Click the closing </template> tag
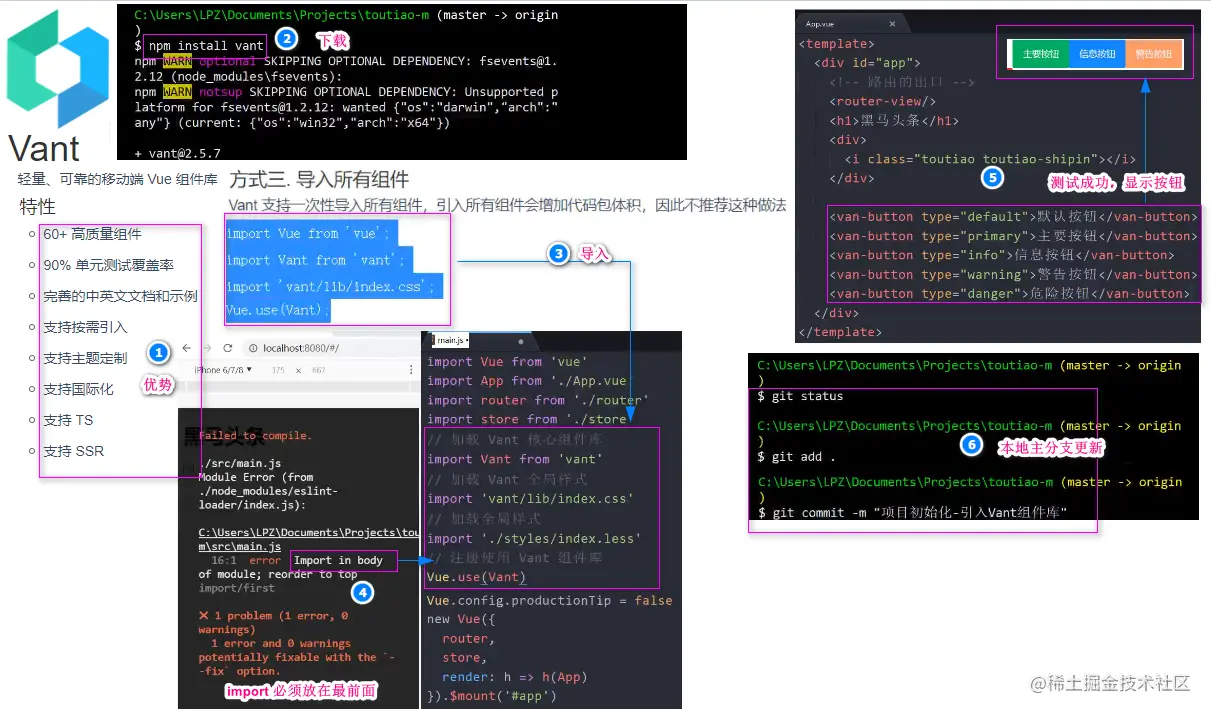The height and width of the screenshot is (714, 1211). pyautogui.click(x=840, y=331)
